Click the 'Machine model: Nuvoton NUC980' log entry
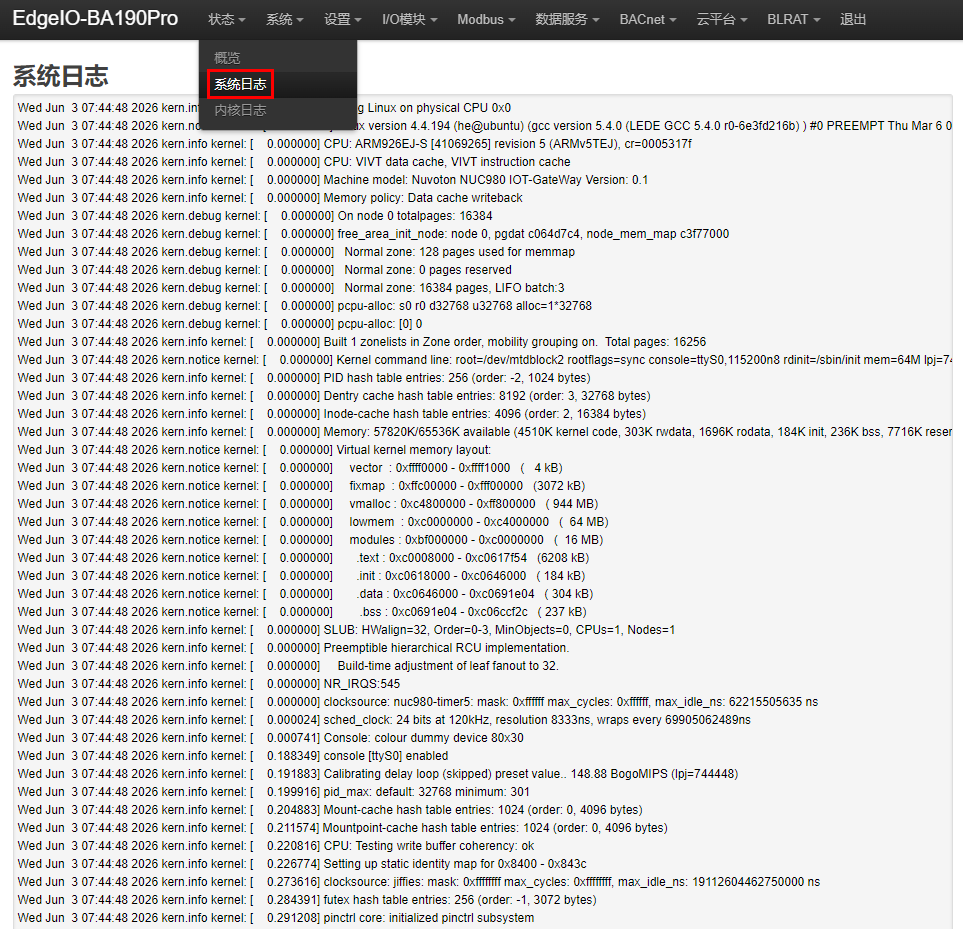This screenshot has height=929, width=963. (x=333, y=180)
